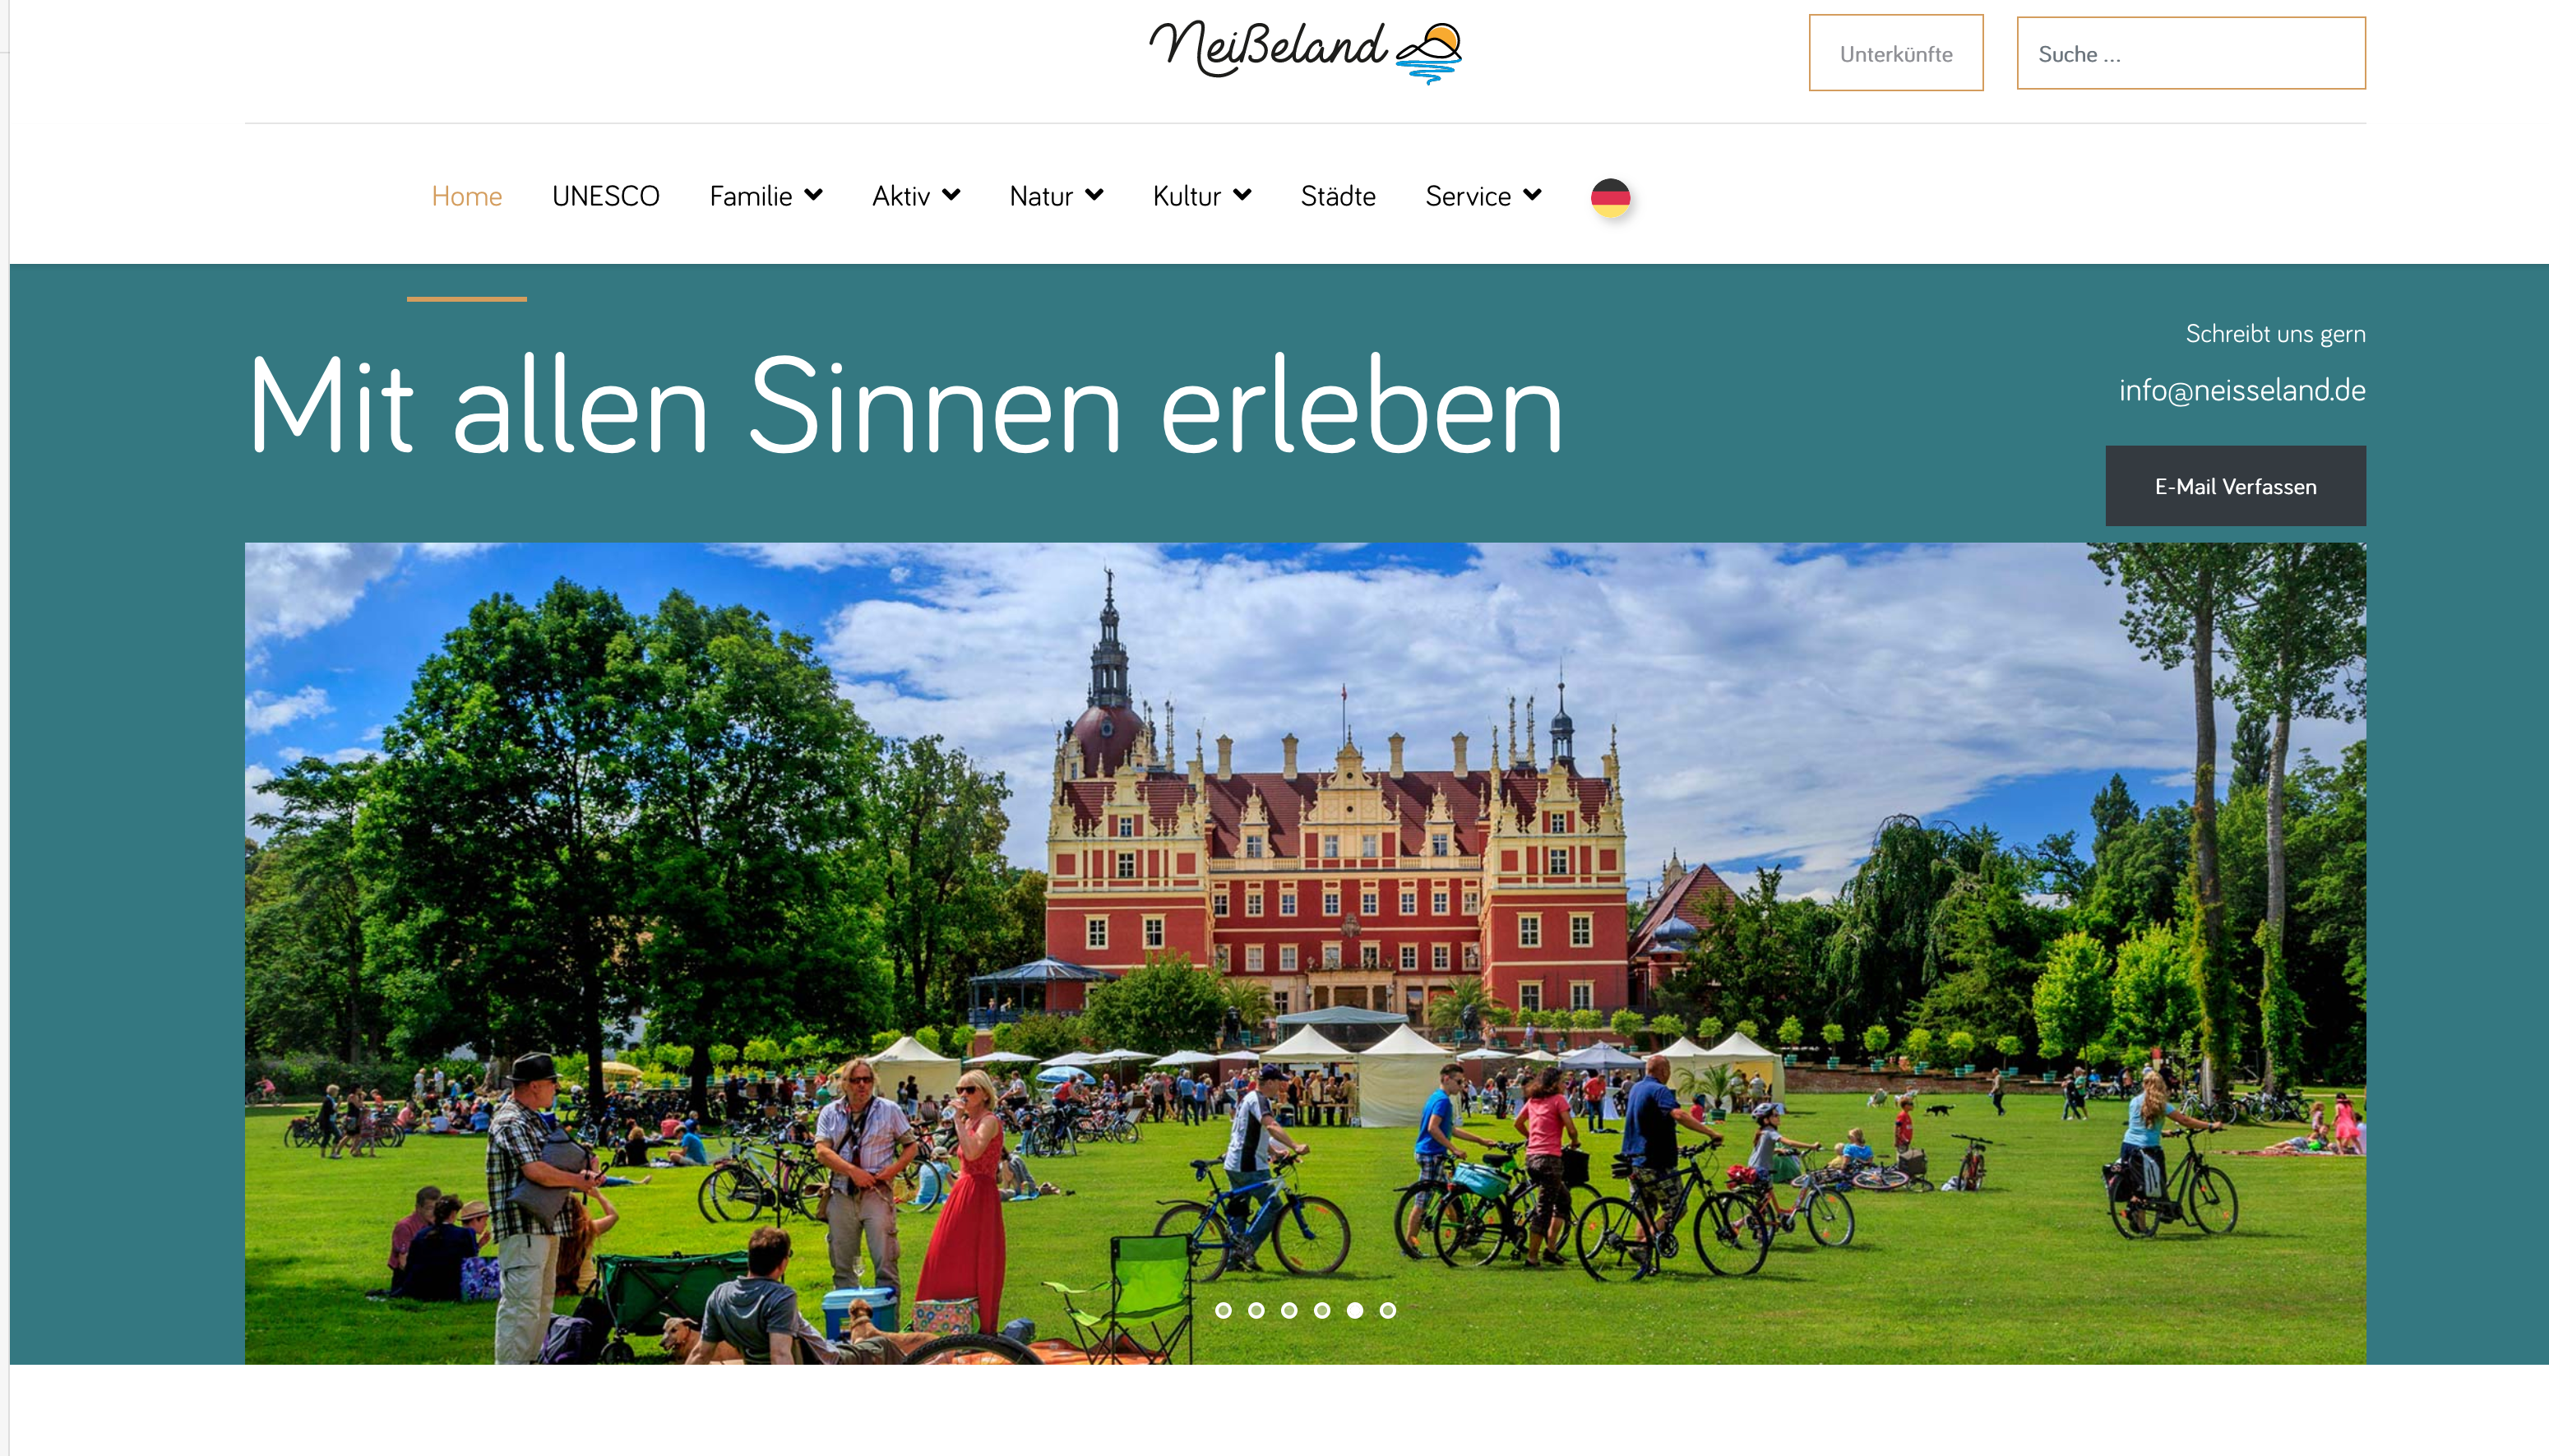Go to the Städte page
Viewport: 2549px width, 1456px height.
click(1338, 196)
